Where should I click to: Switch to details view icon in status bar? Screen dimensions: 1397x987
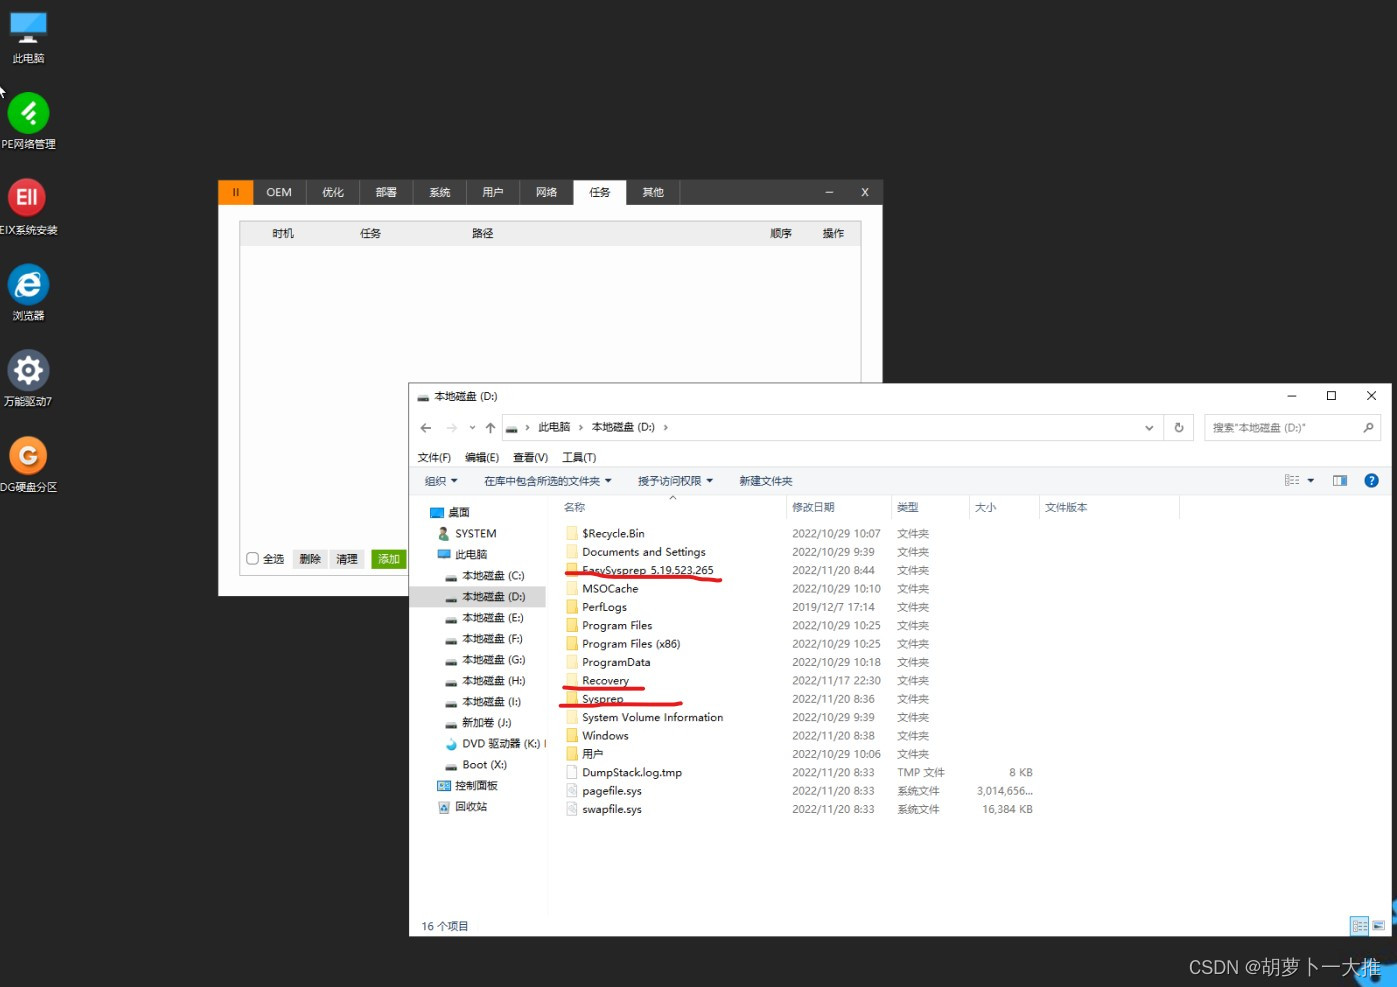(1359, 926)
